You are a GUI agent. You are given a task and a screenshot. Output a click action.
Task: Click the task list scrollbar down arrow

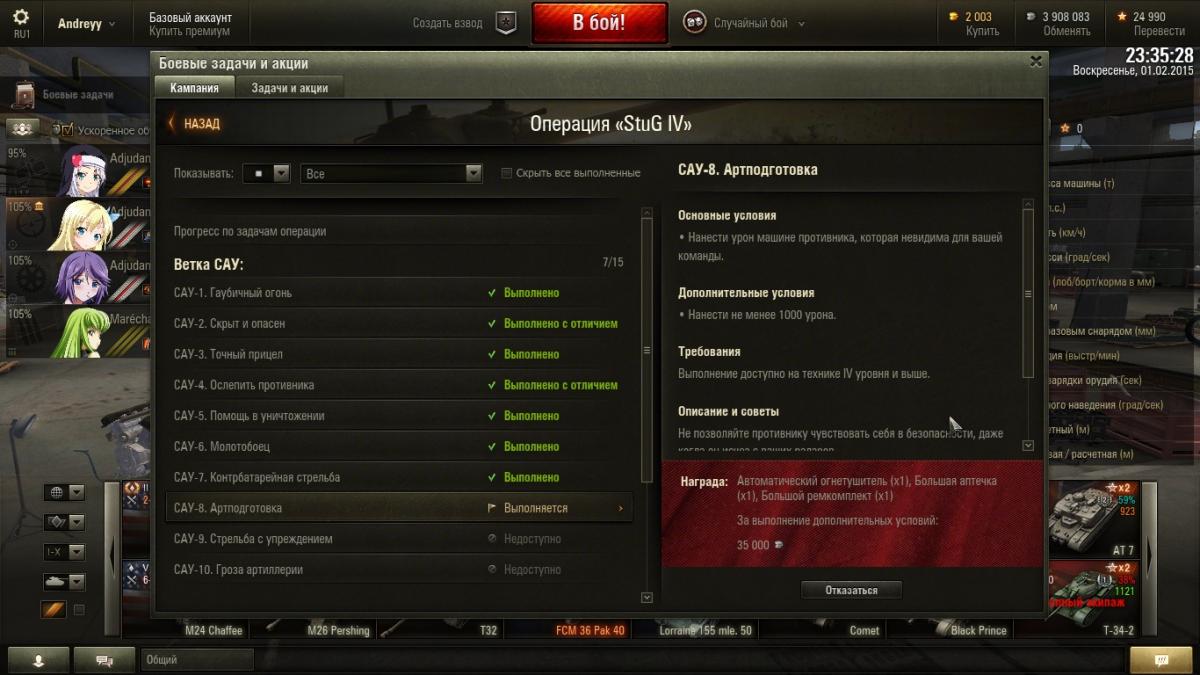(x=646, y=597)
